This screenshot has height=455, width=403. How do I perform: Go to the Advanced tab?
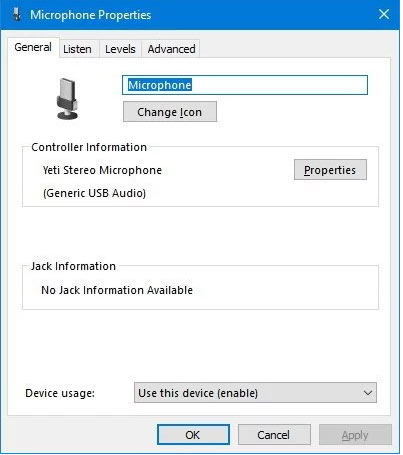[171, 49]
